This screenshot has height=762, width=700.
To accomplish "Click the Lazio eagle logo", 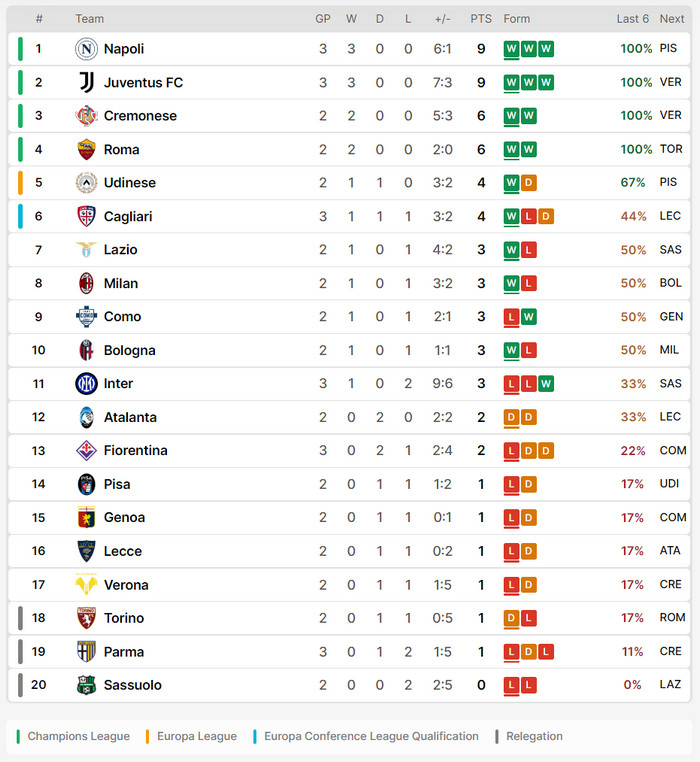I will (87, 249).
